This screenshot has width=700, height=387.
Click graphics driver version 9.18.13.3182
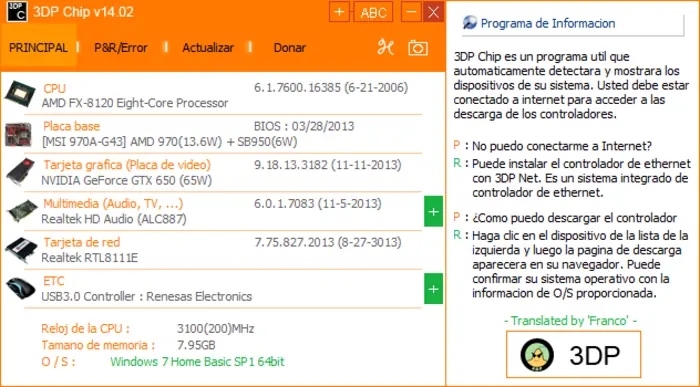pos(328,165)
